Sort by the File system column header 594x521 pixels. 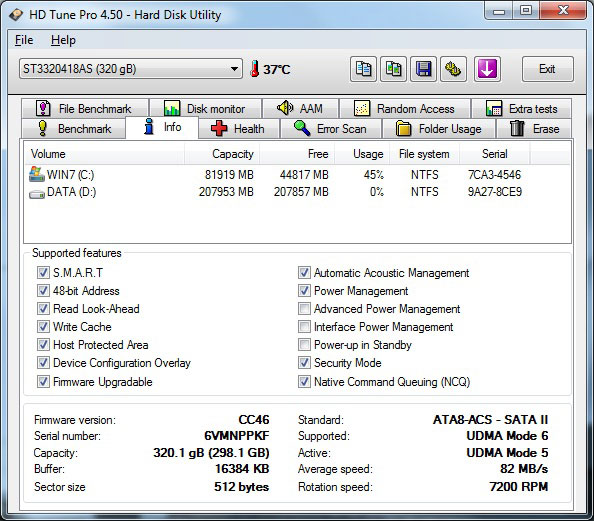(x=424, y=154)
